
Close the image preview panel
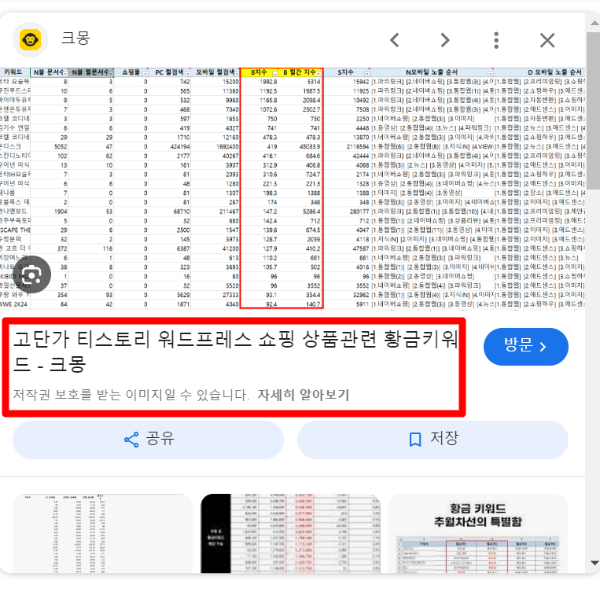(x=547, y=40)
